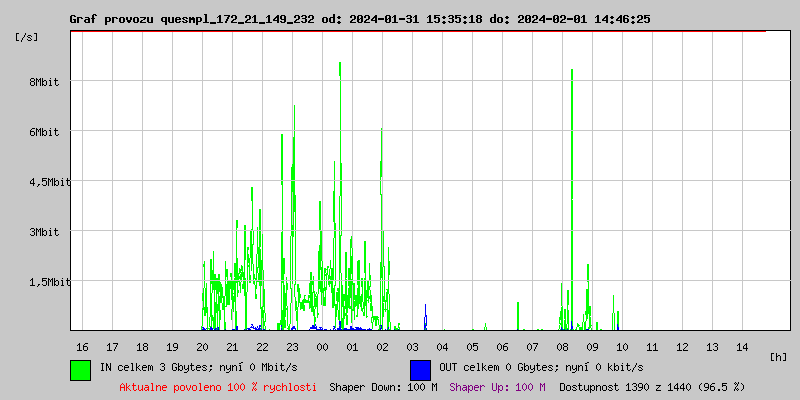The width and height of the screenshot is (800, 400).
Task: Click the [h] hour unit label
Action: [779, 357]
